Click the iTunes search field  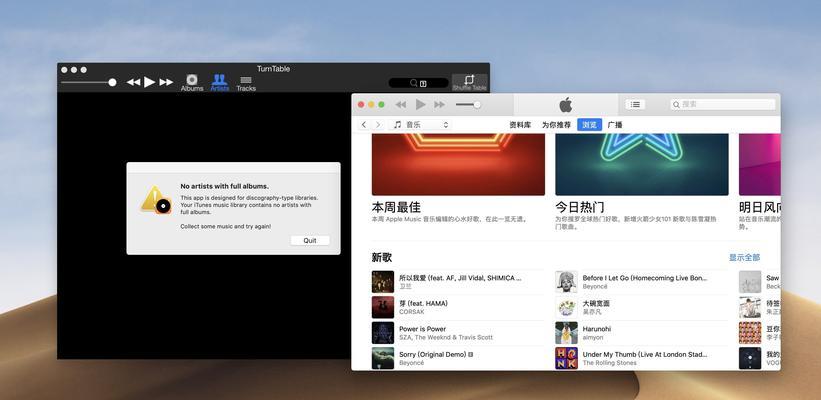tap(723, 104)
